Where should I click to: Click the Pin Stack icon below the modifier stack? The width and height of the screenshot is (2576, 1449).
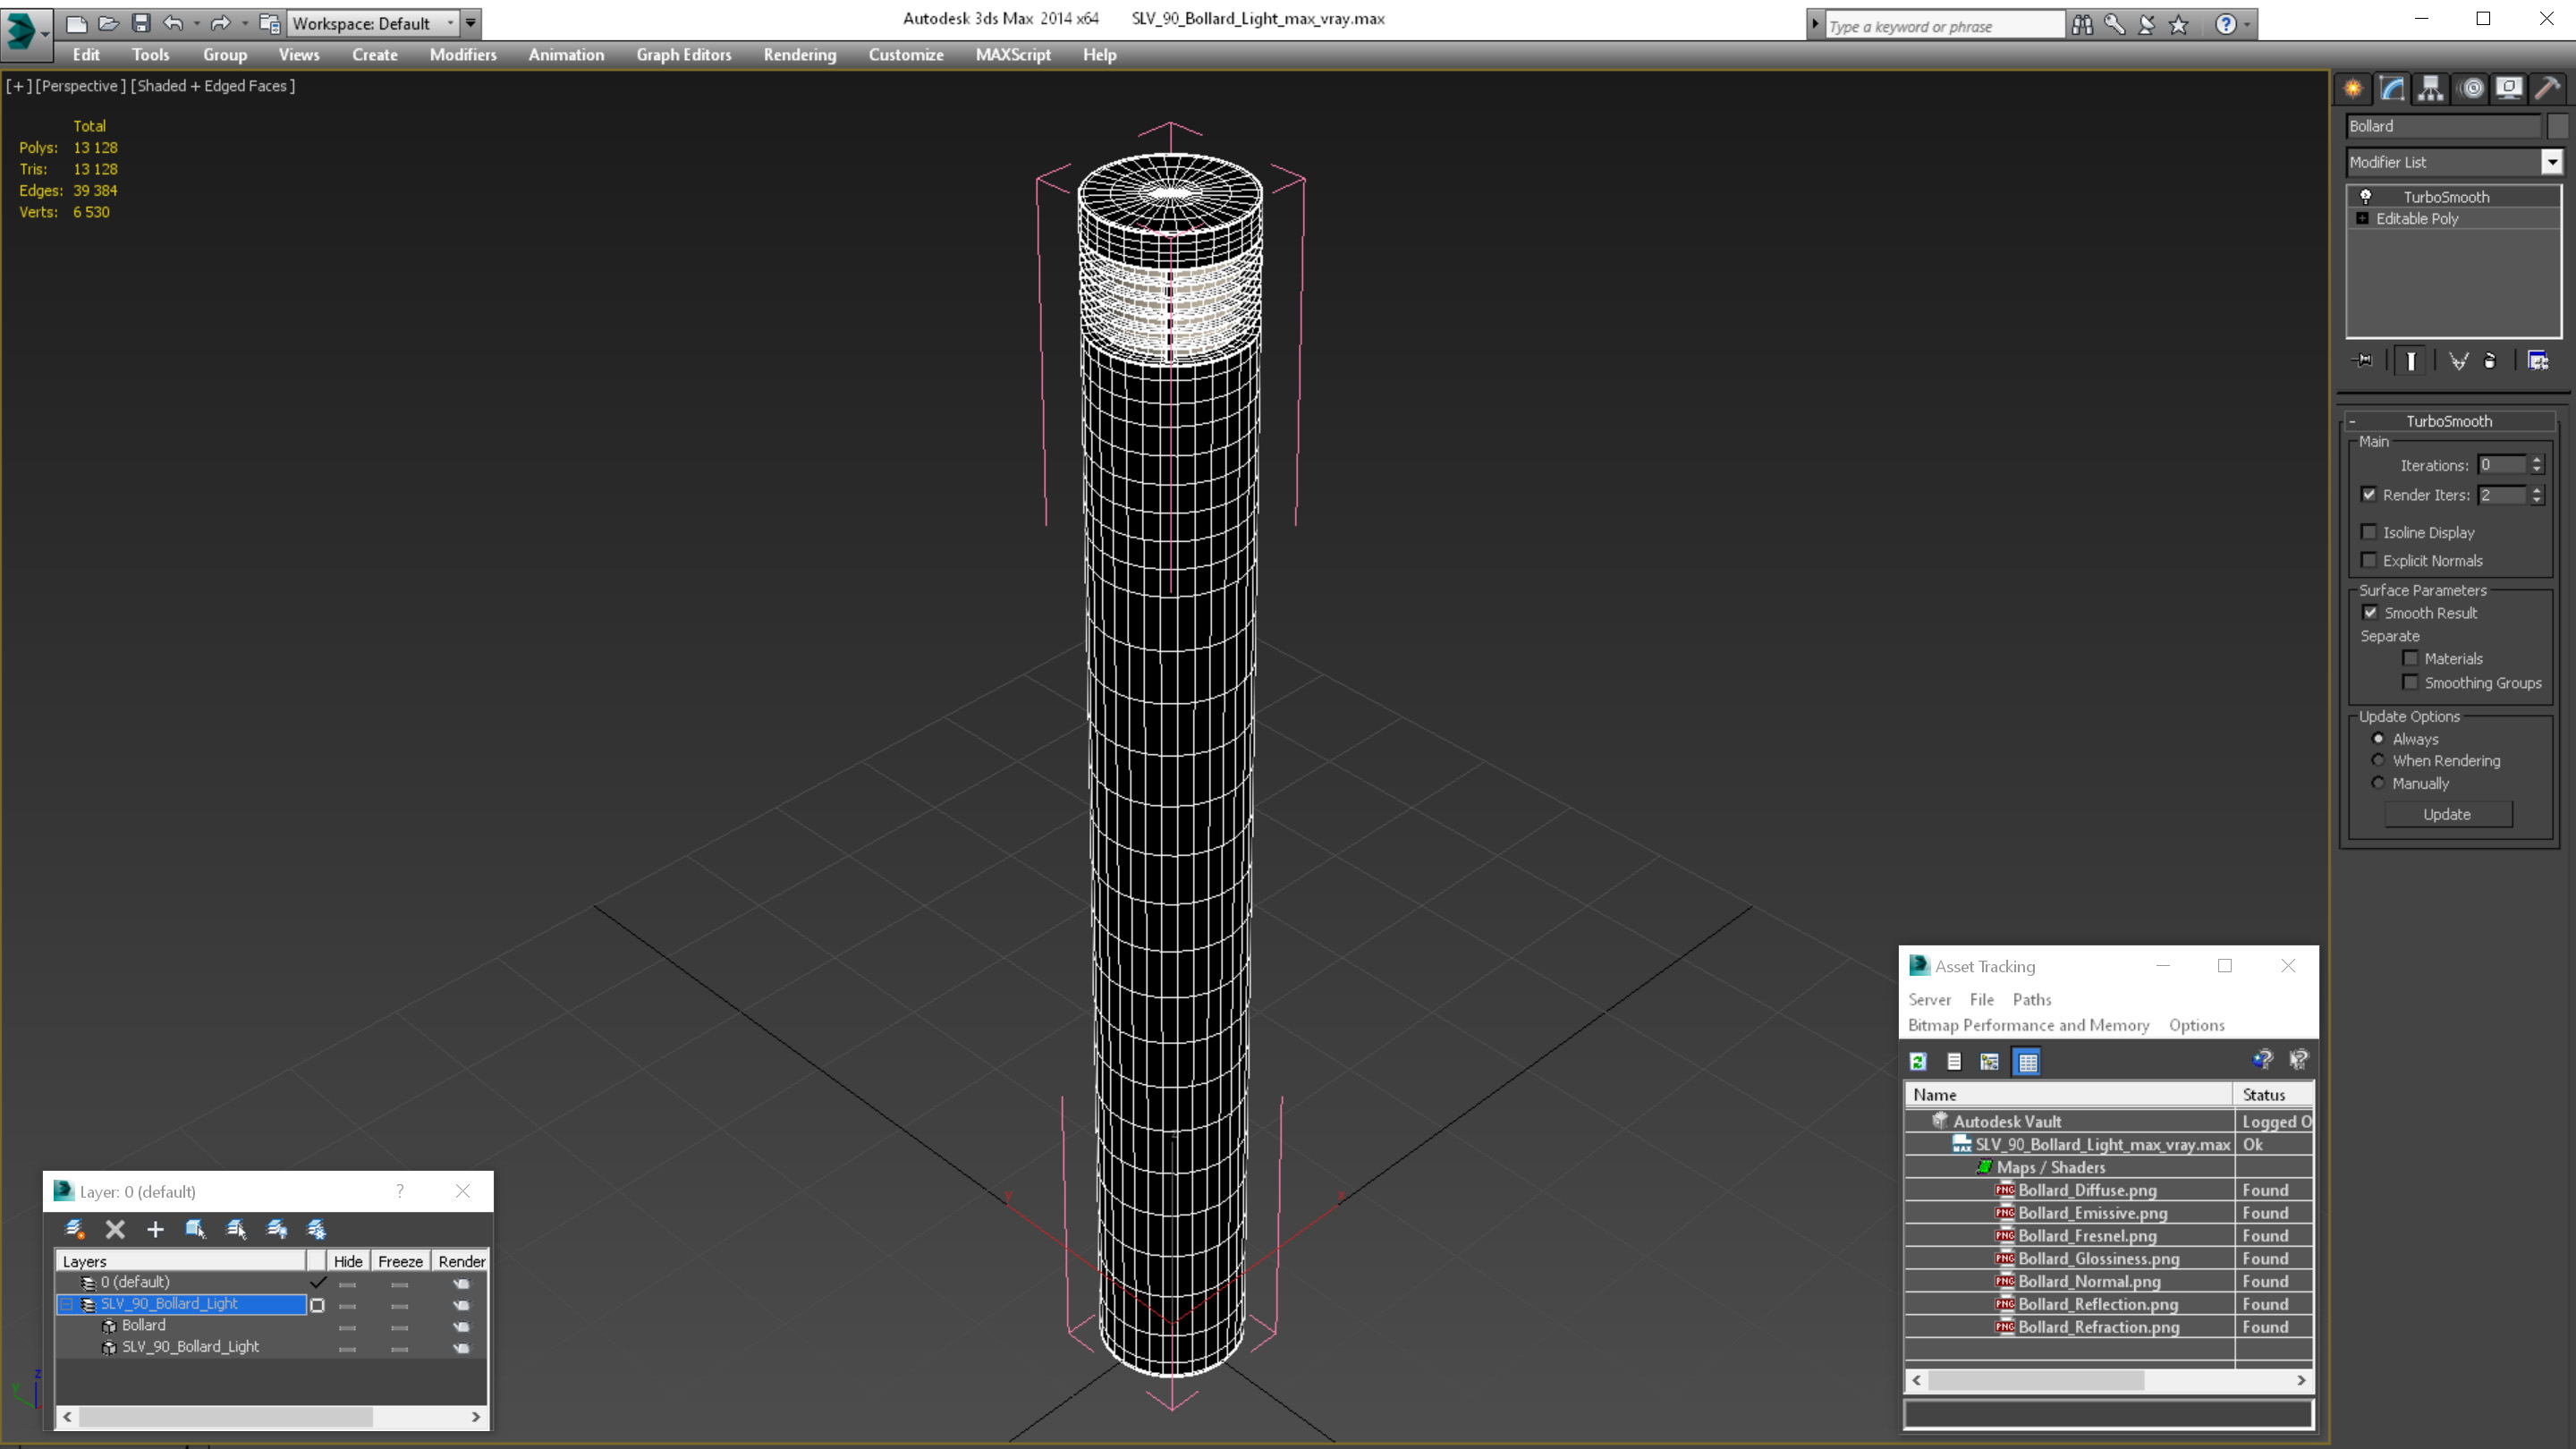coord(2363,361)
